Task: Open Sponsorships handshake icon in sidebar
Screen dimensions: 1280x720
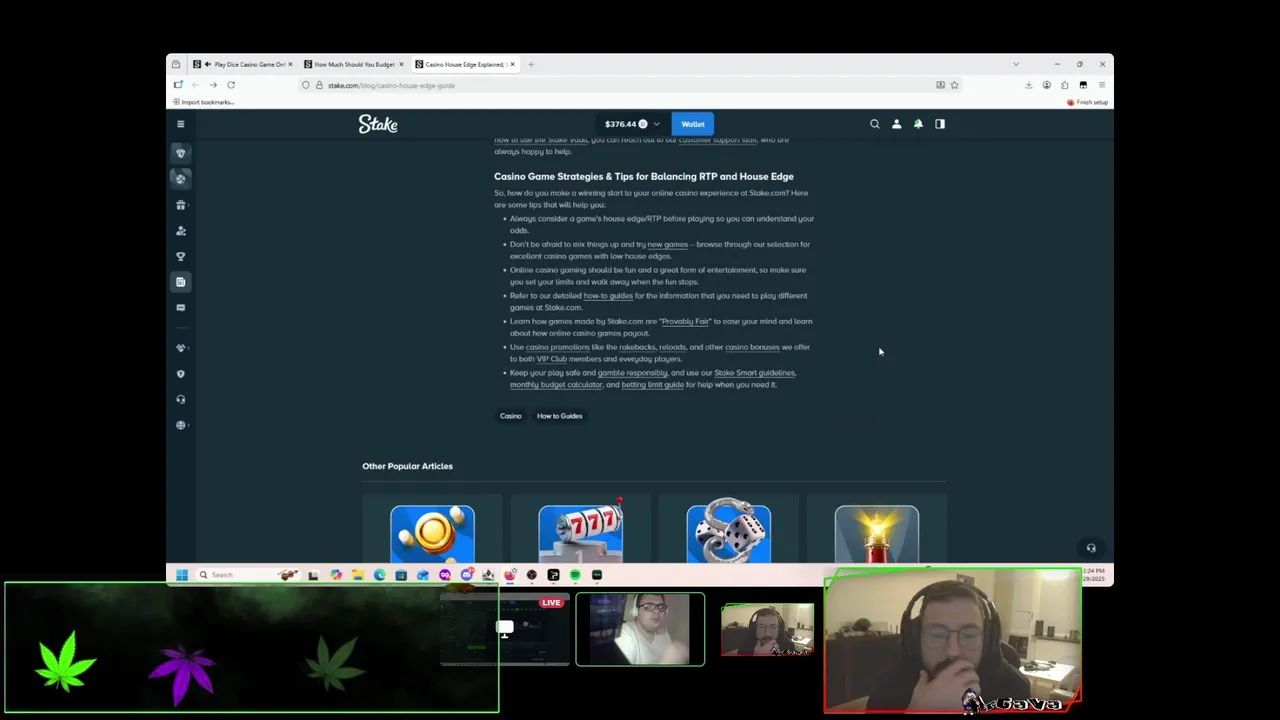Action: (181, 348)
